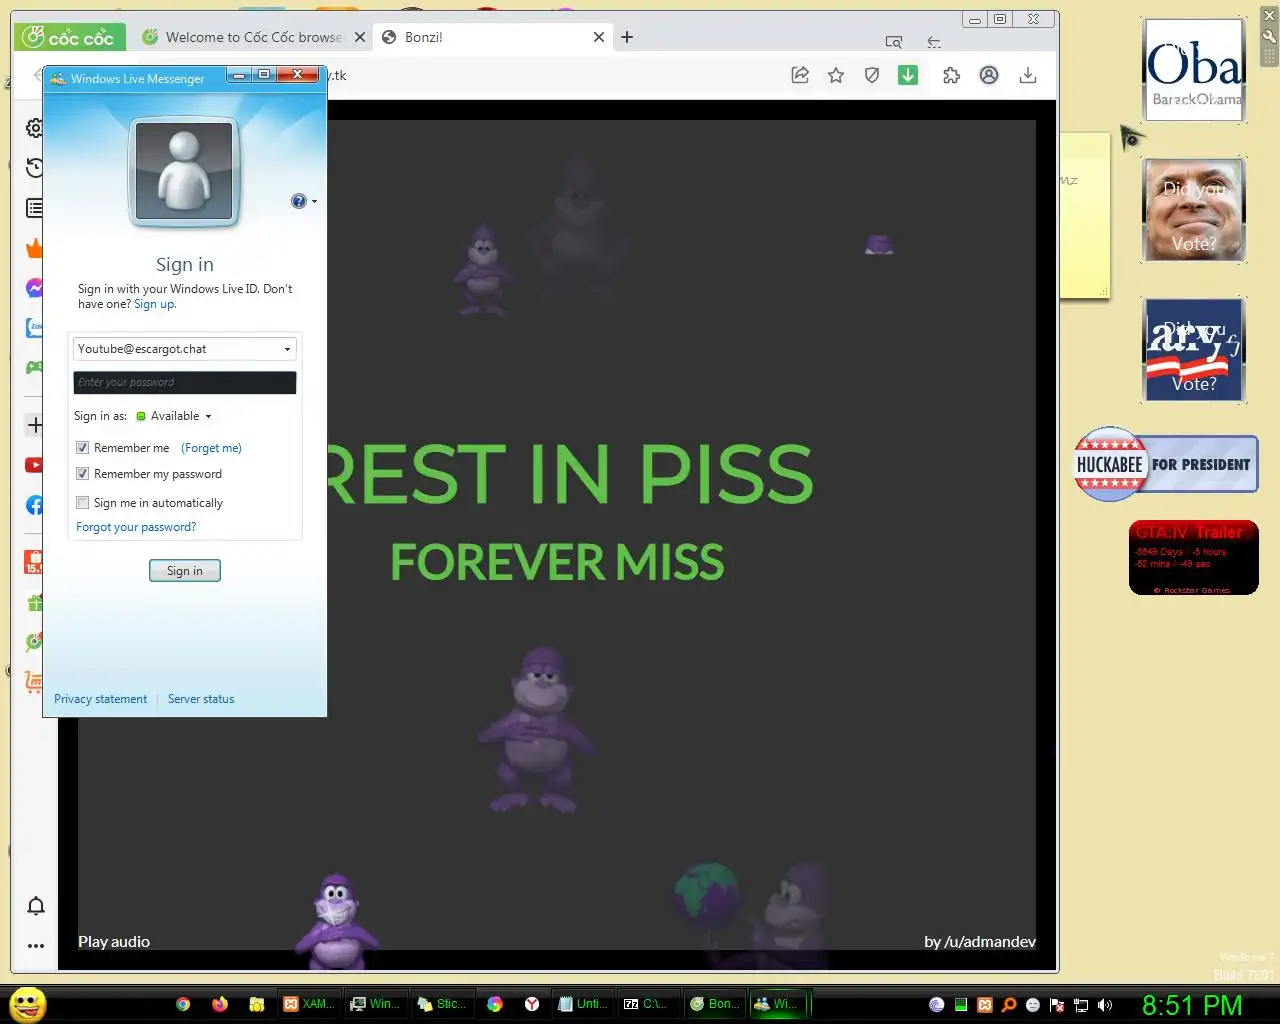Click the McCain Did you Vote gadget
1280x1024 pixels.
click(1194, 210)
